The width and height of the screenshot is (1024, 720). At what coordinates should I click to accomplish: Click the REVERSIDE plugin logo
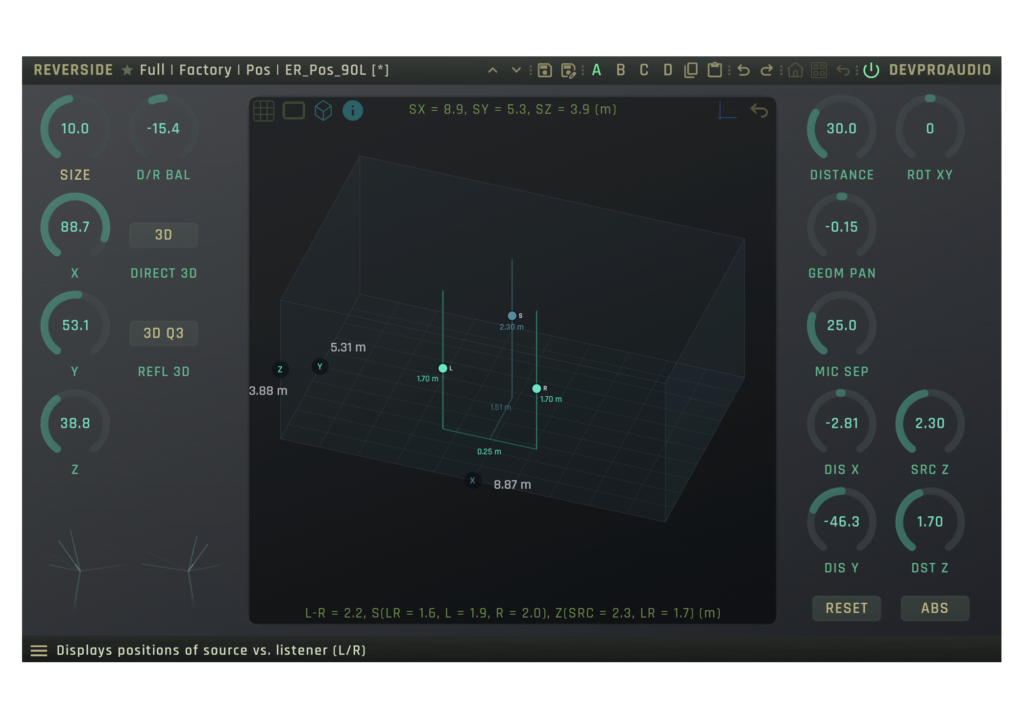[x=73, y=70]
